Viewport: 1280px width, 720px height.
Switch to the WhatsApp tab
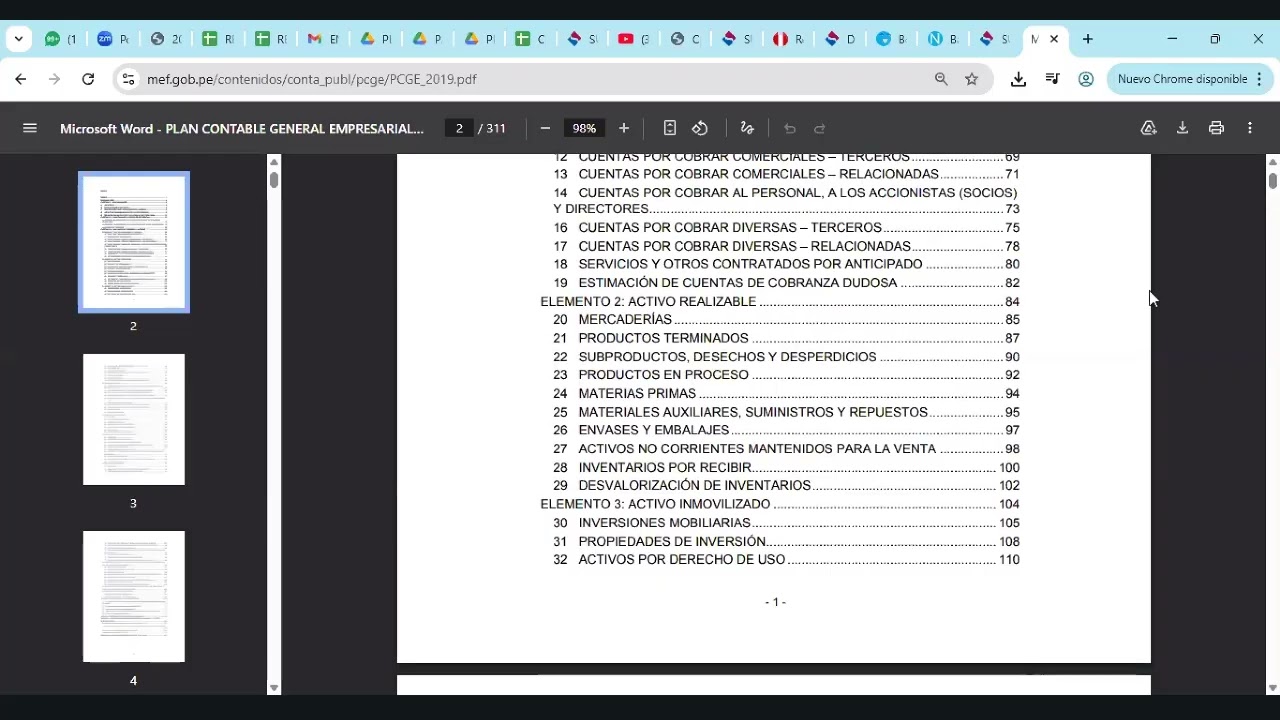[x=61, y=39]
